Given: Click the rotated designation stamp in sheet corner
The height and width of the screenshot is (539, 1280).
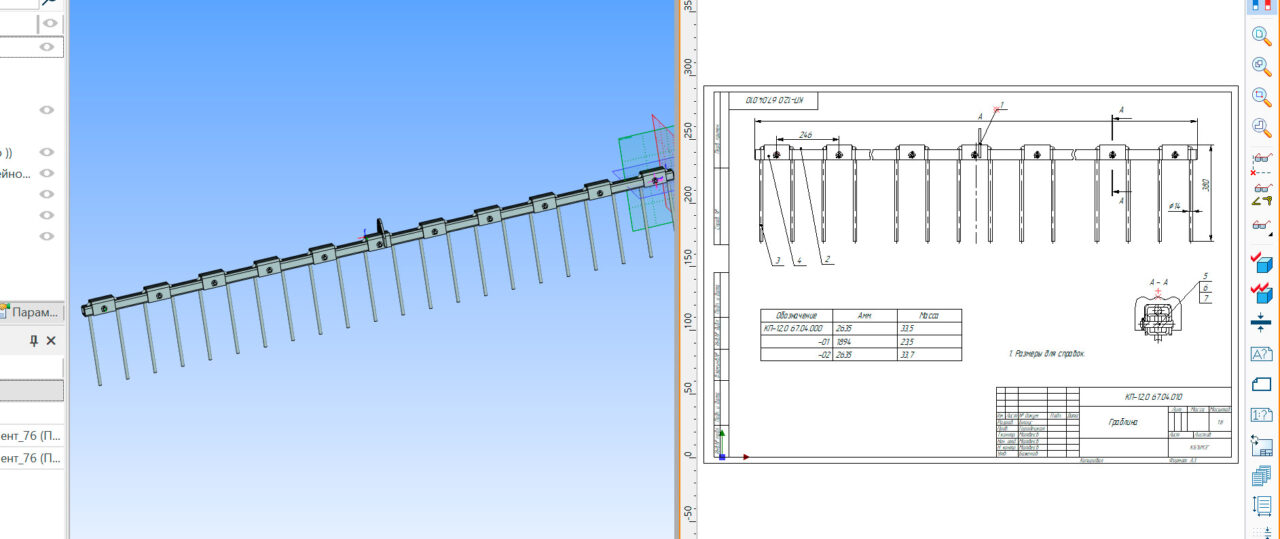Looking at the screenshot, I should (776, 99).
